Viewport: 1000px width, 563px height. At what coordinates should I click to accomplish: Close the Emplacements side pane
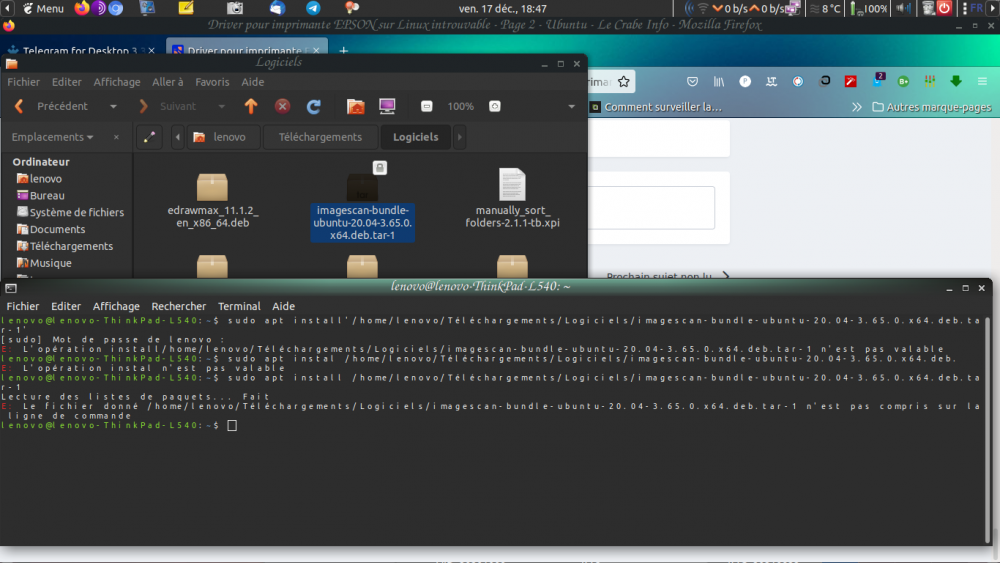coord(116,137)
